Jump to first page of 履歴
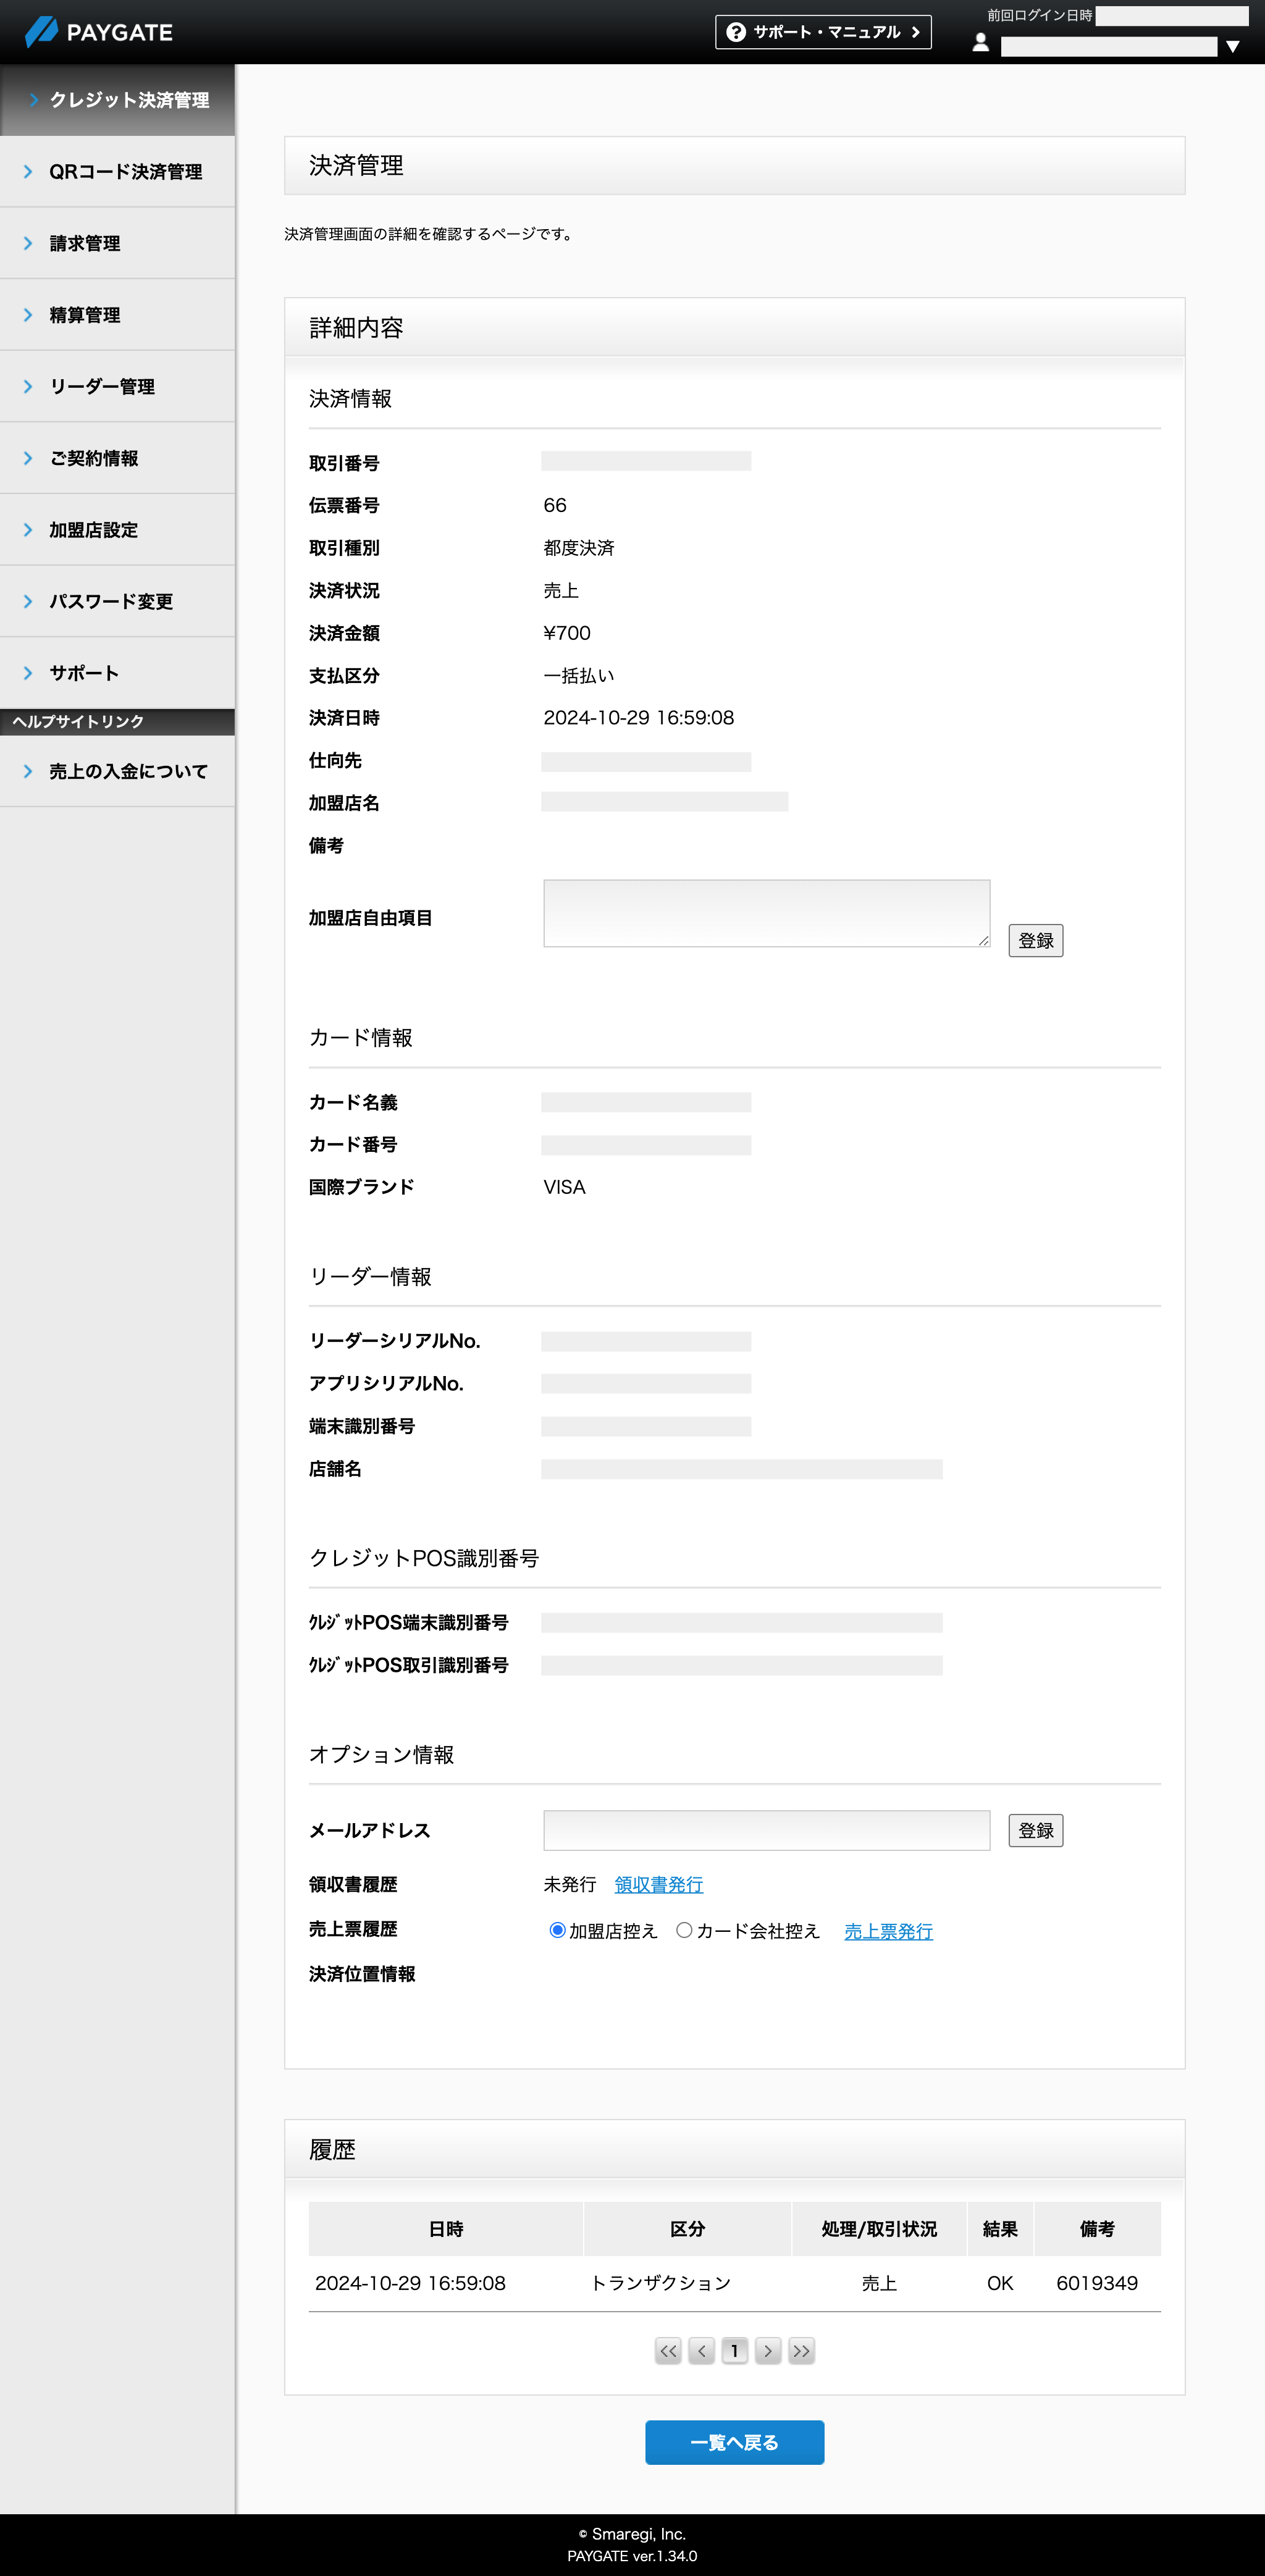The height and width of the screenshot is (2576, 1265). [668, 2351]
